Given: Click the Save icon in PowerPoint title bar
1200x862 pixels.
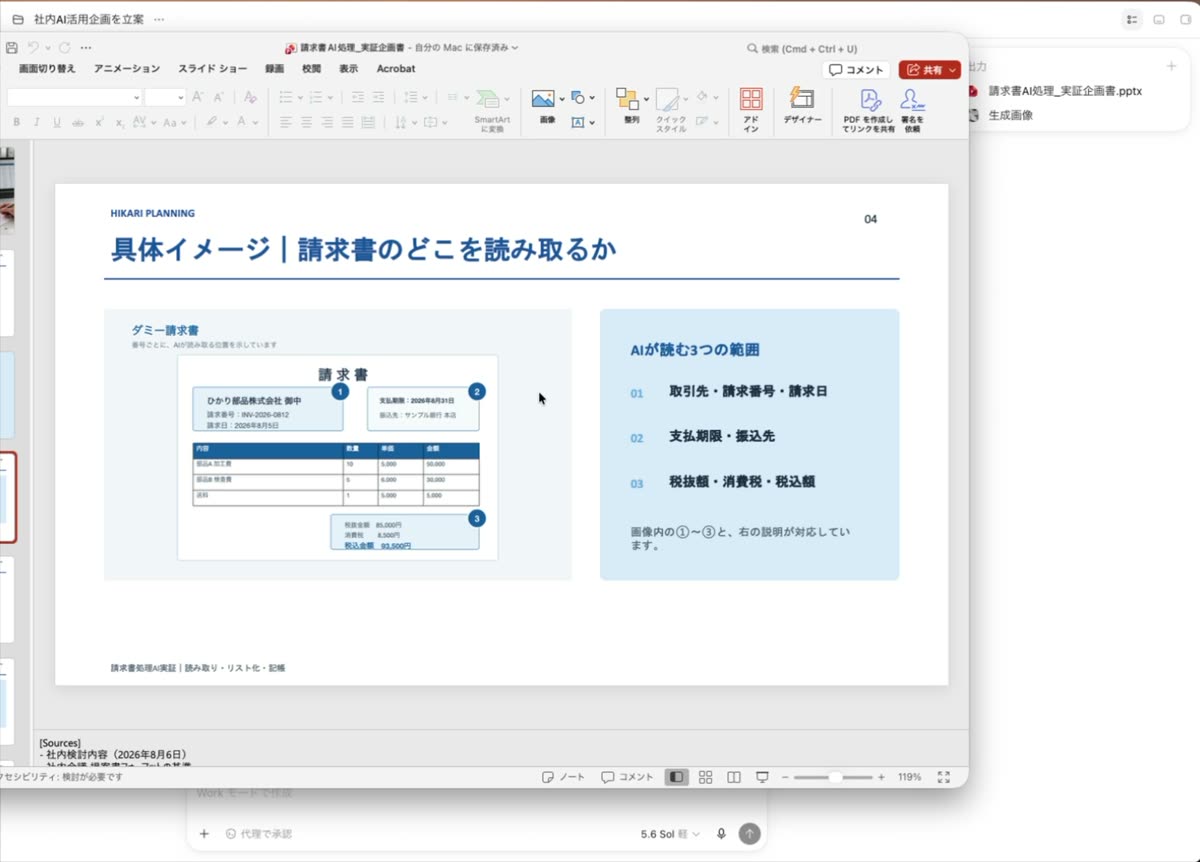Looking at the screenshot, I should pos(12,48).
